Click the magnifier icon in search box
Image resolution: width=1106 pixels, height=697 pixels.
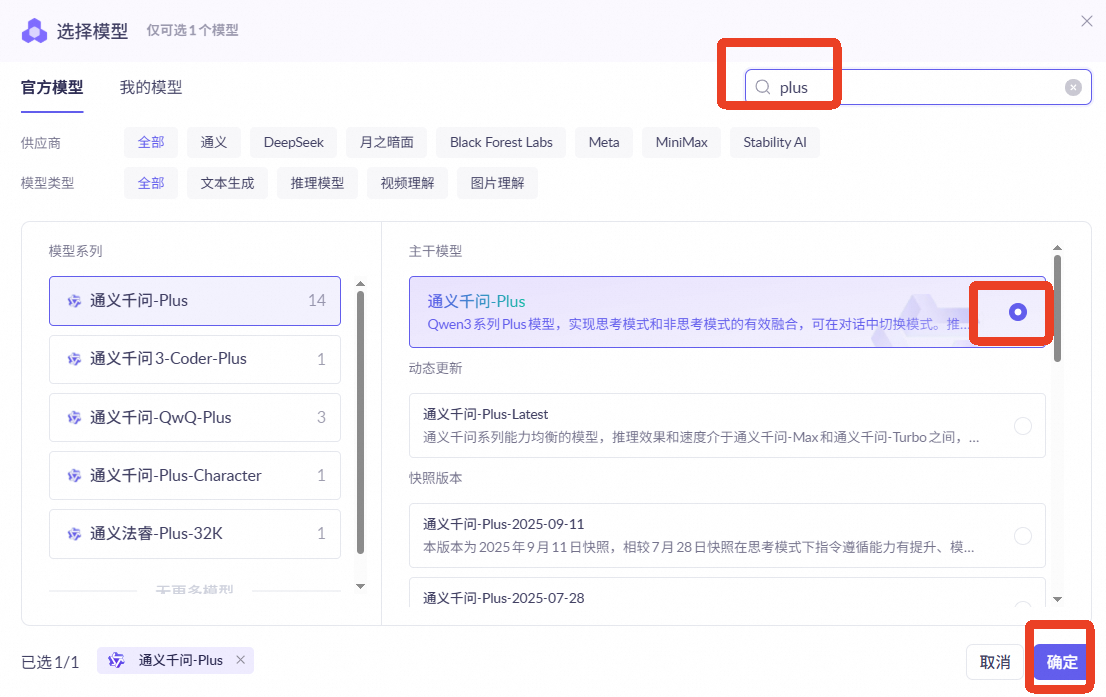pyautogui.click(x=762, y=87)
